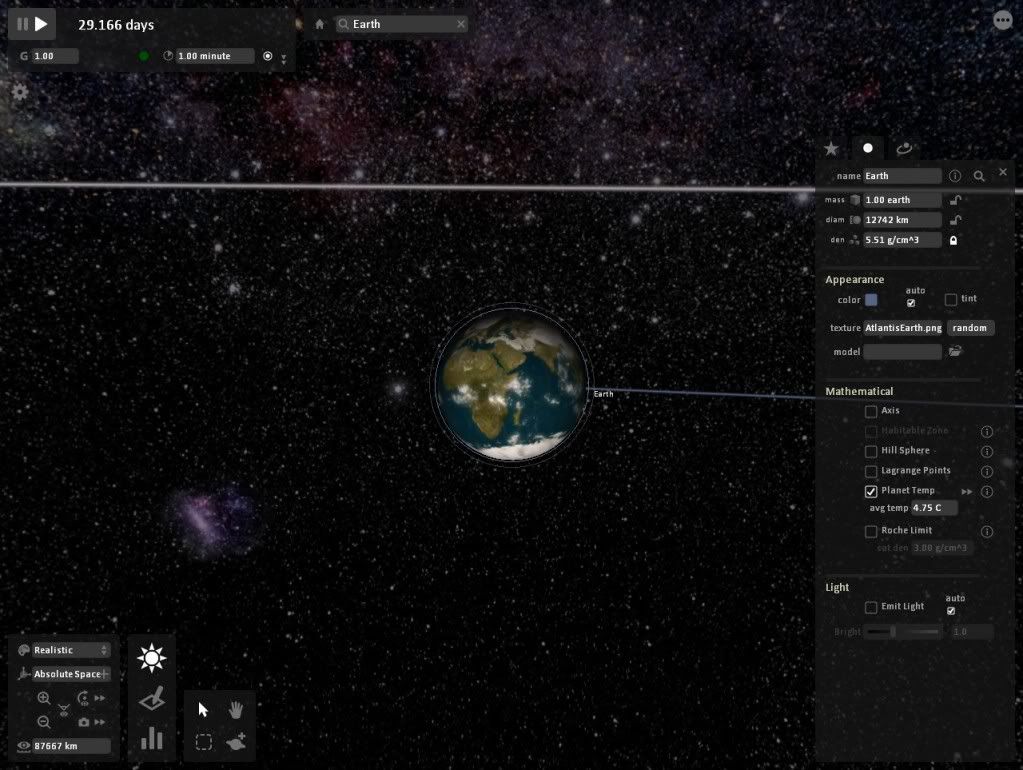The image size is (1023, 770).
Task: Enable the Hill Sphere checkbox
Action: [x=871, y=451]
